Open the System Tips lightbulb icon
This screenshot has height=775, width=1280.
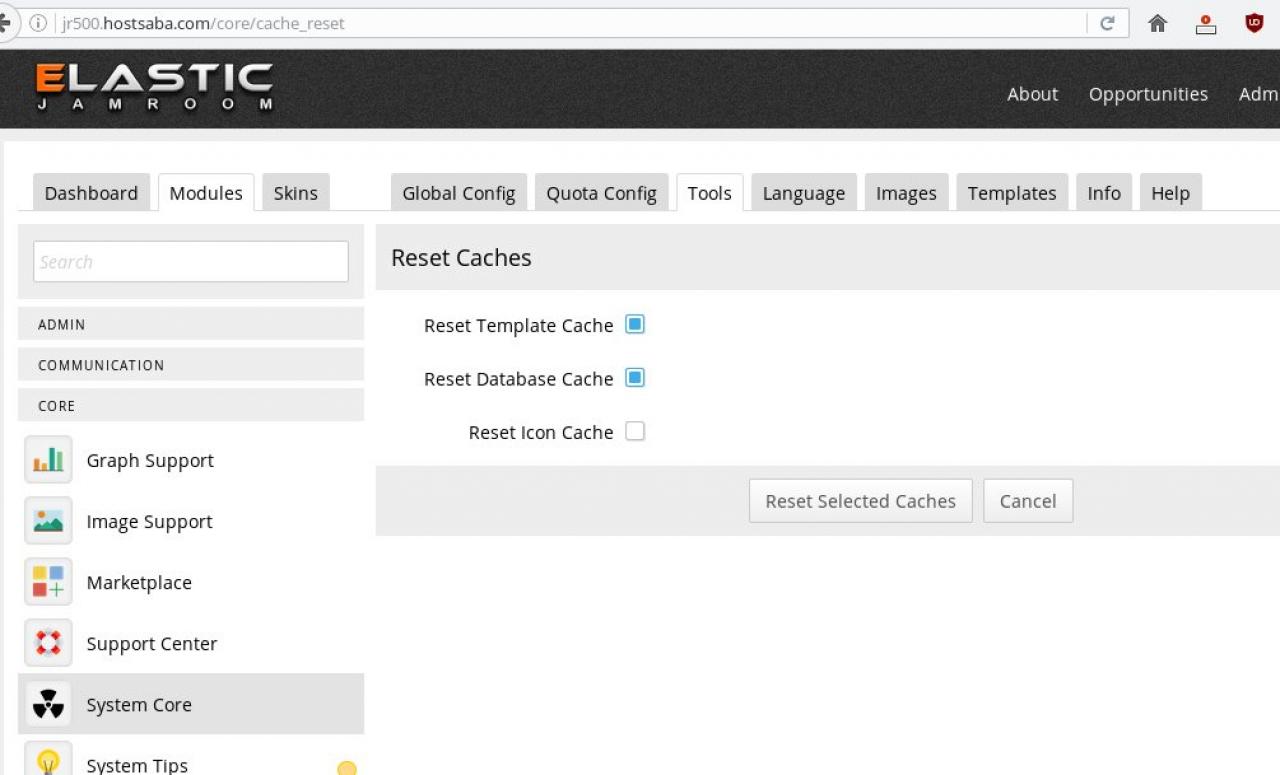coord(48,760)
